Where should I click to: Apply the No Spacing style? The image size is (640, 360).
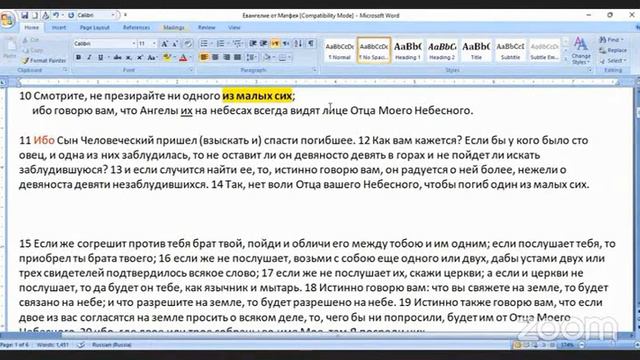(374, 51)
